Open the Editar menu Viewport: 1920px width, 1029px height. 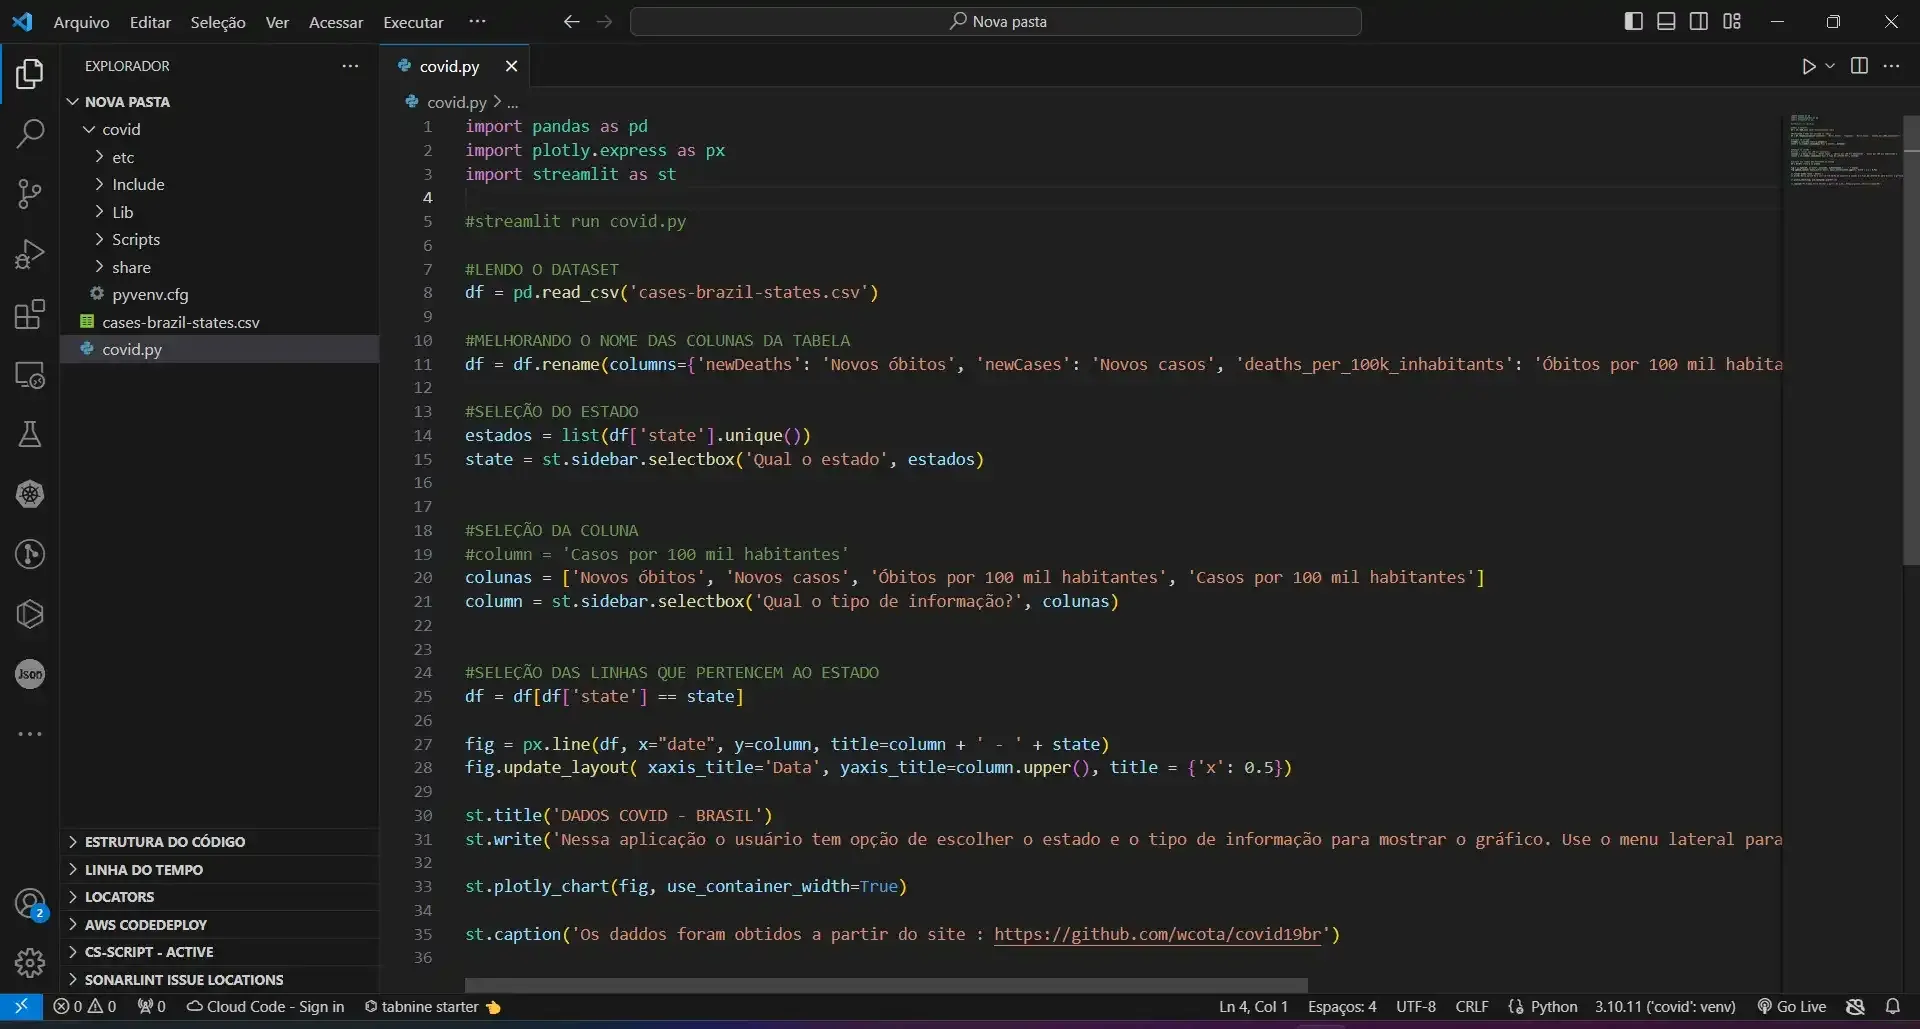[150, 22]
